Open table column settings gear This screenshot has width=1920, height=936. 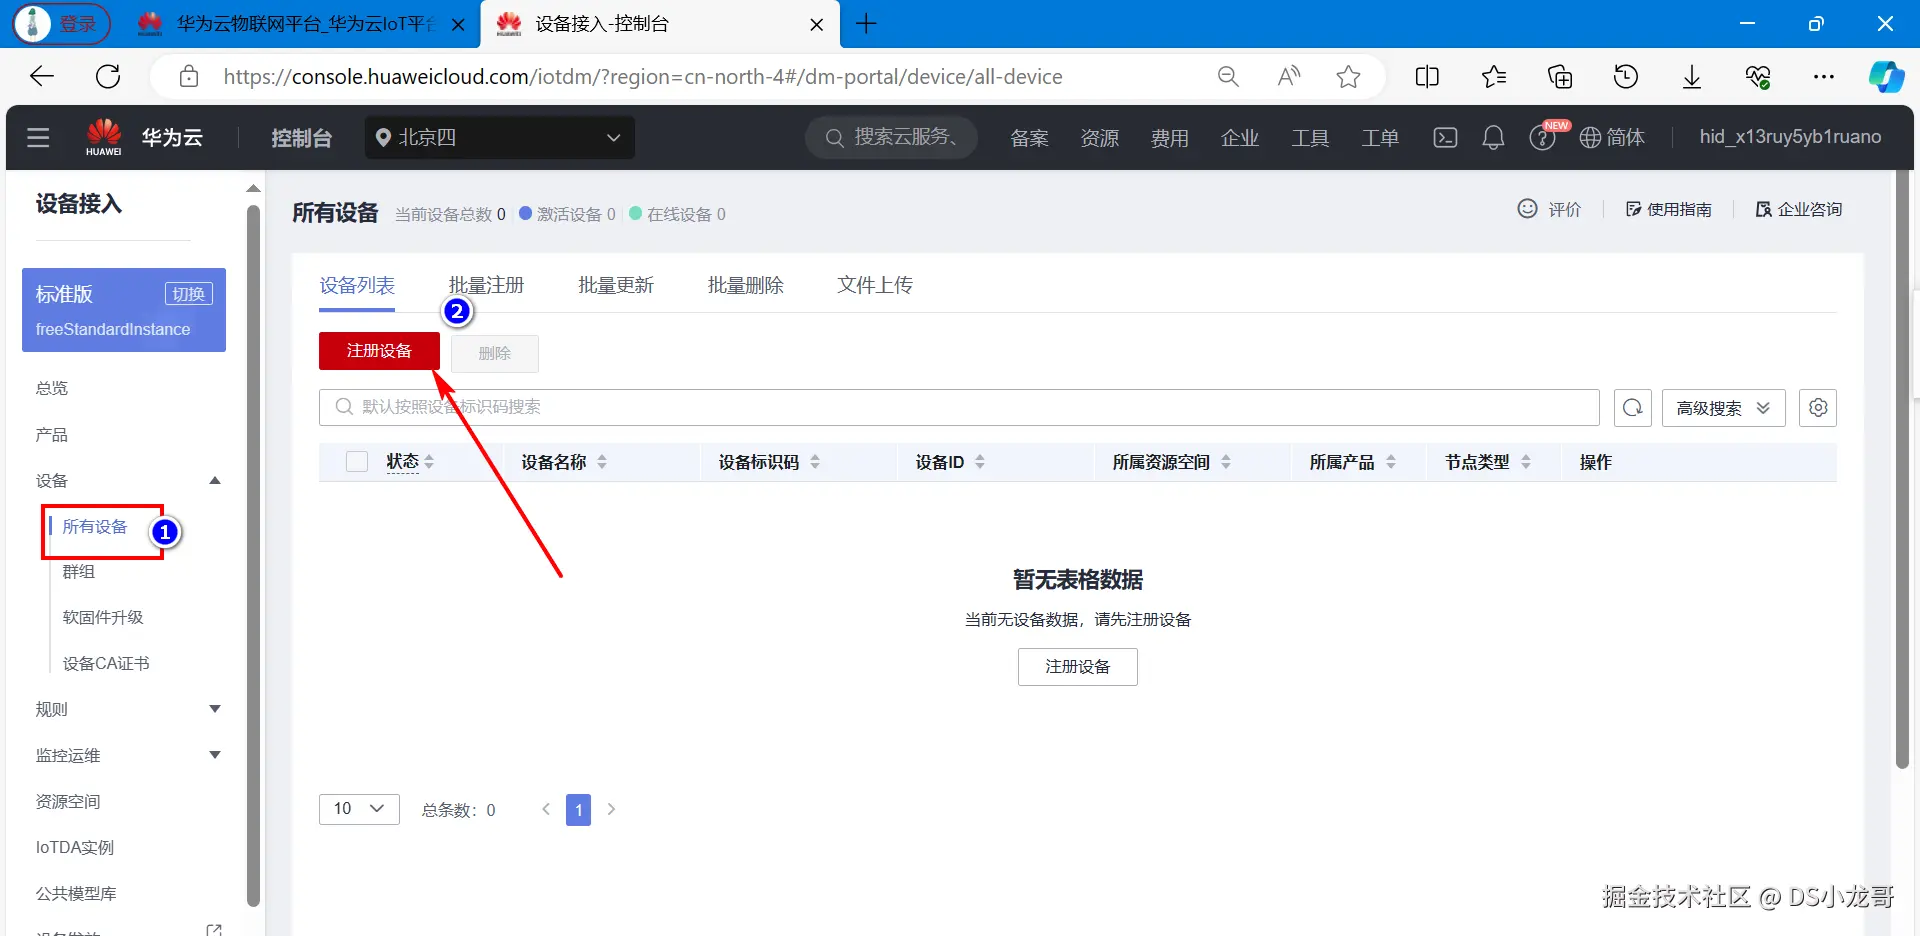click(1818, 407)
